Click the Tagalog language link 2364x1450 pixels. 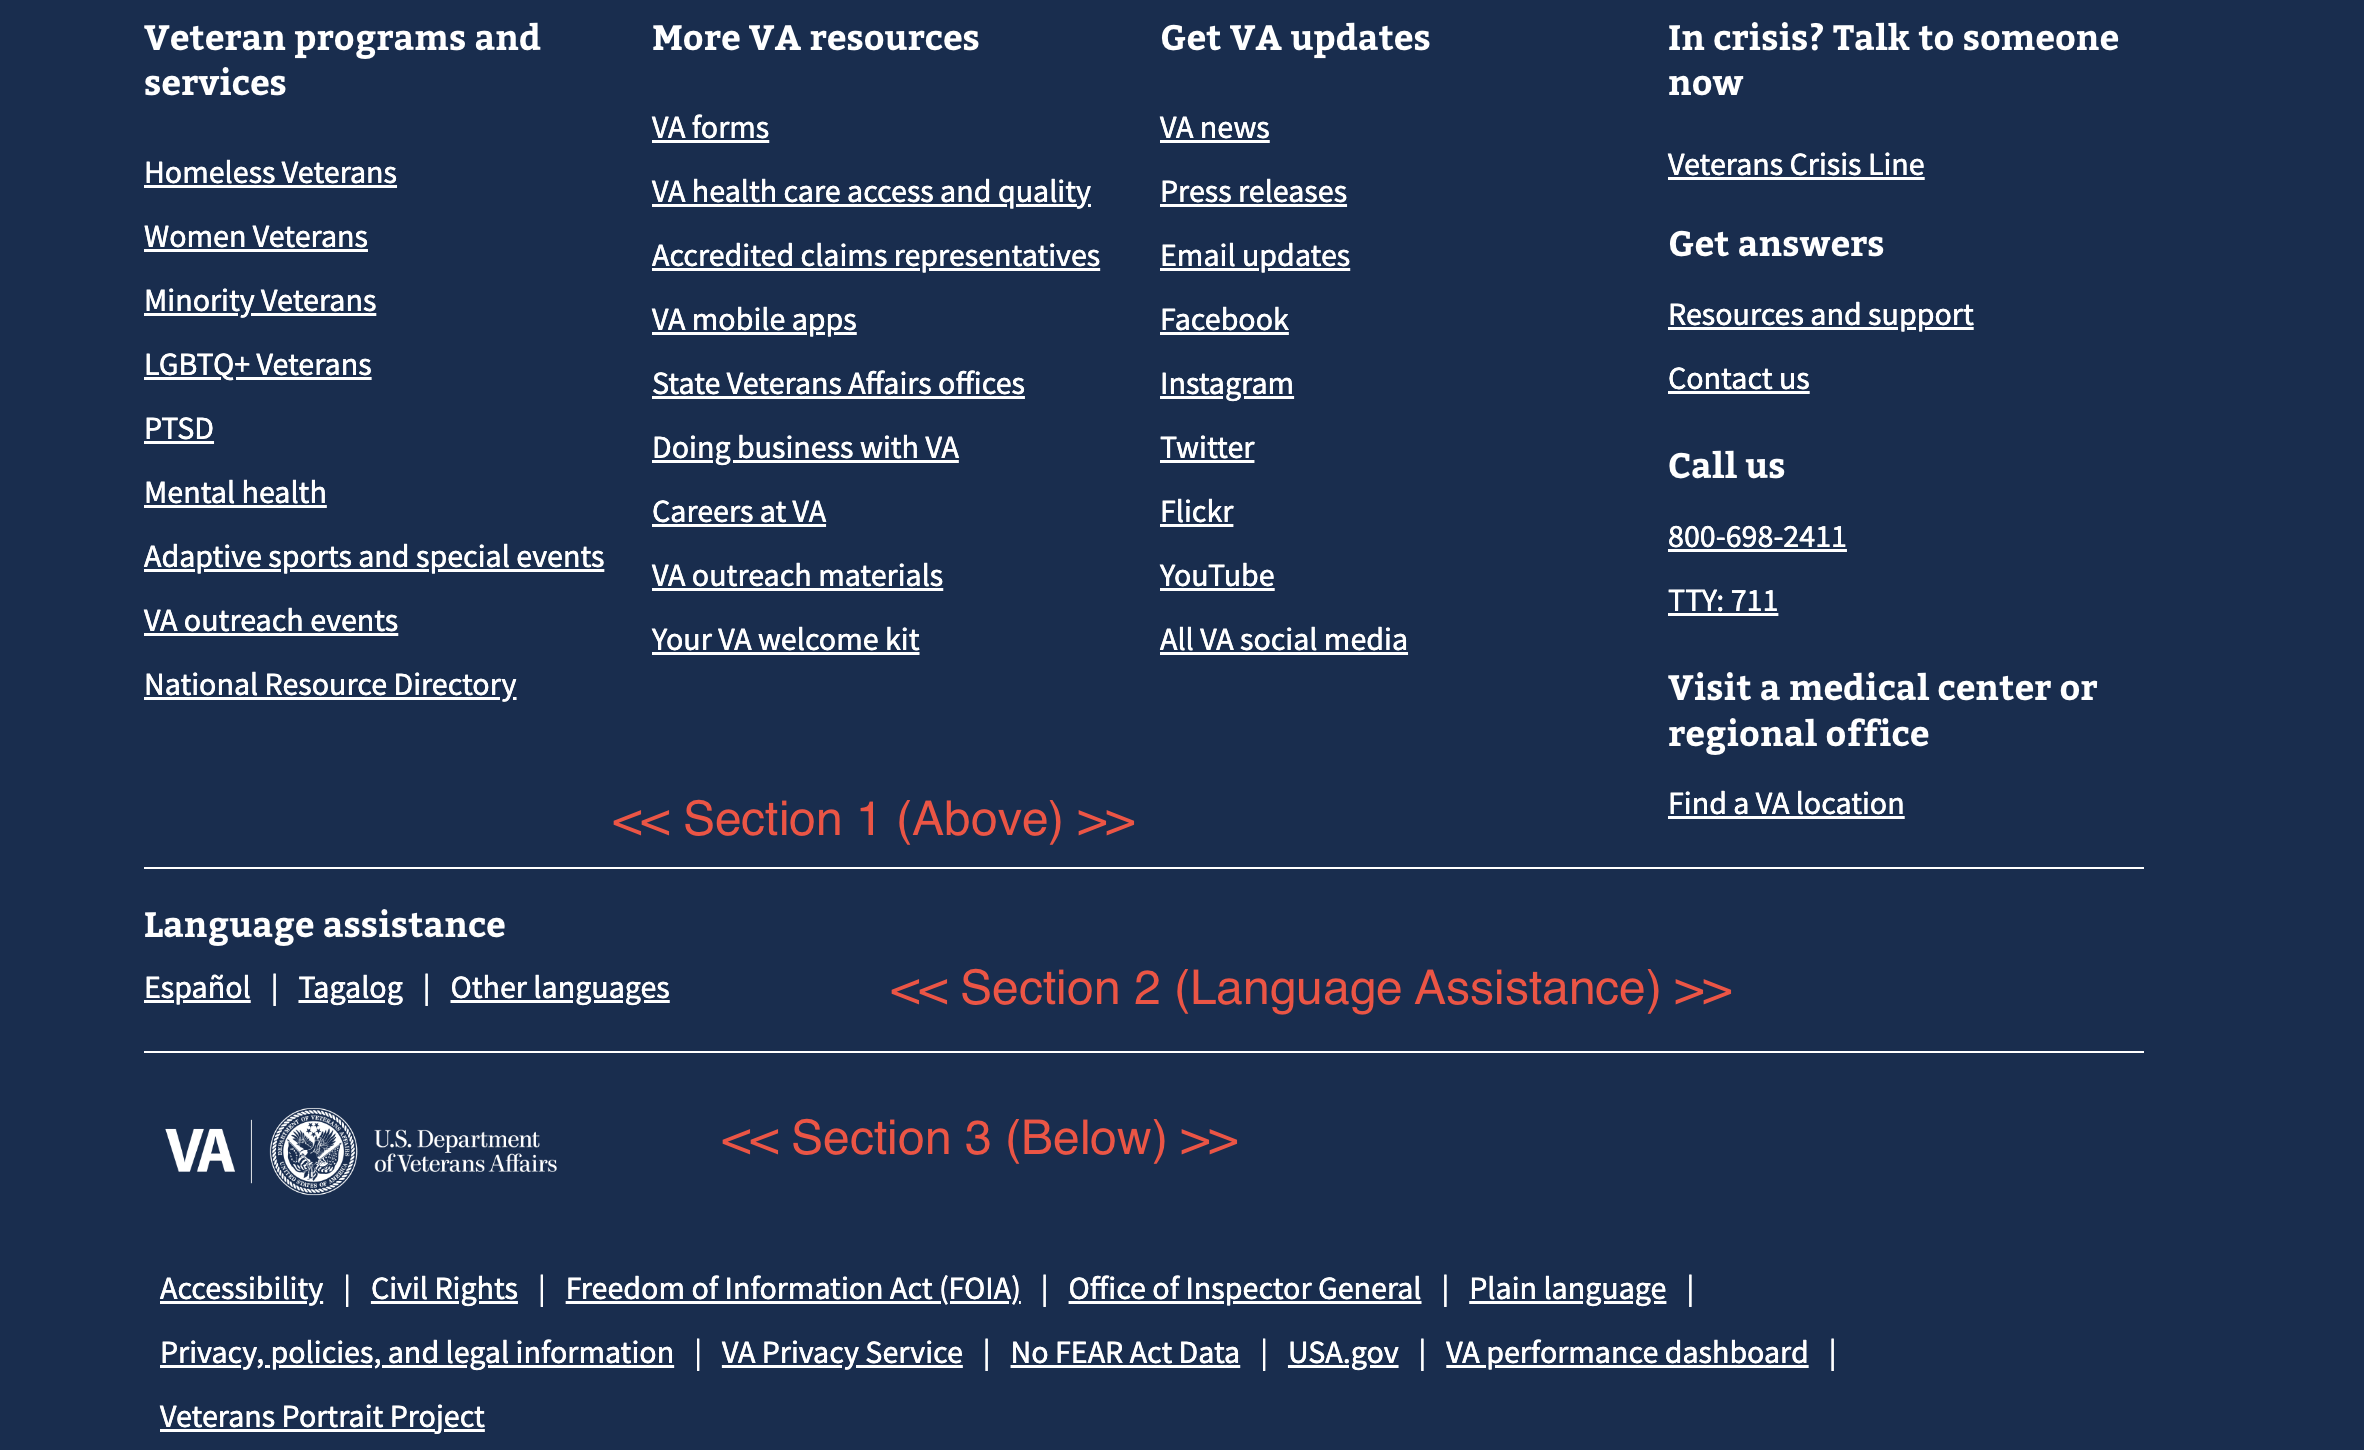coord(350,986)
